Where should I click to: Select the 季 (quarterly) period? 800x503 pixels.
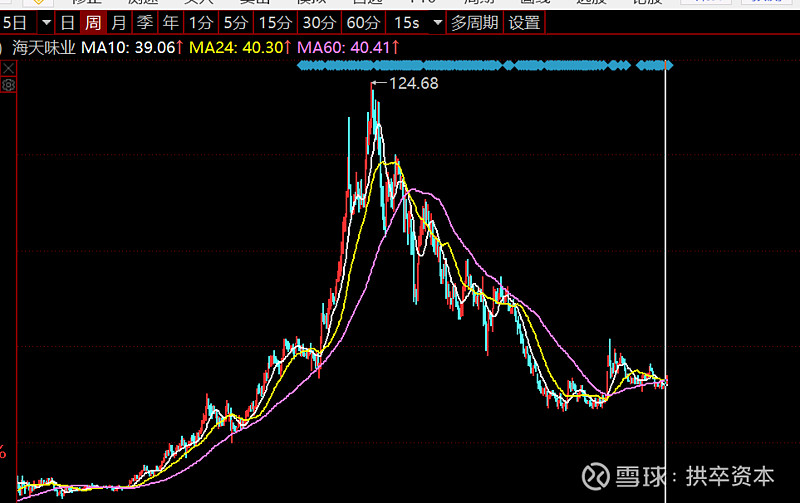pyautogui.click(x=145, y=23)
